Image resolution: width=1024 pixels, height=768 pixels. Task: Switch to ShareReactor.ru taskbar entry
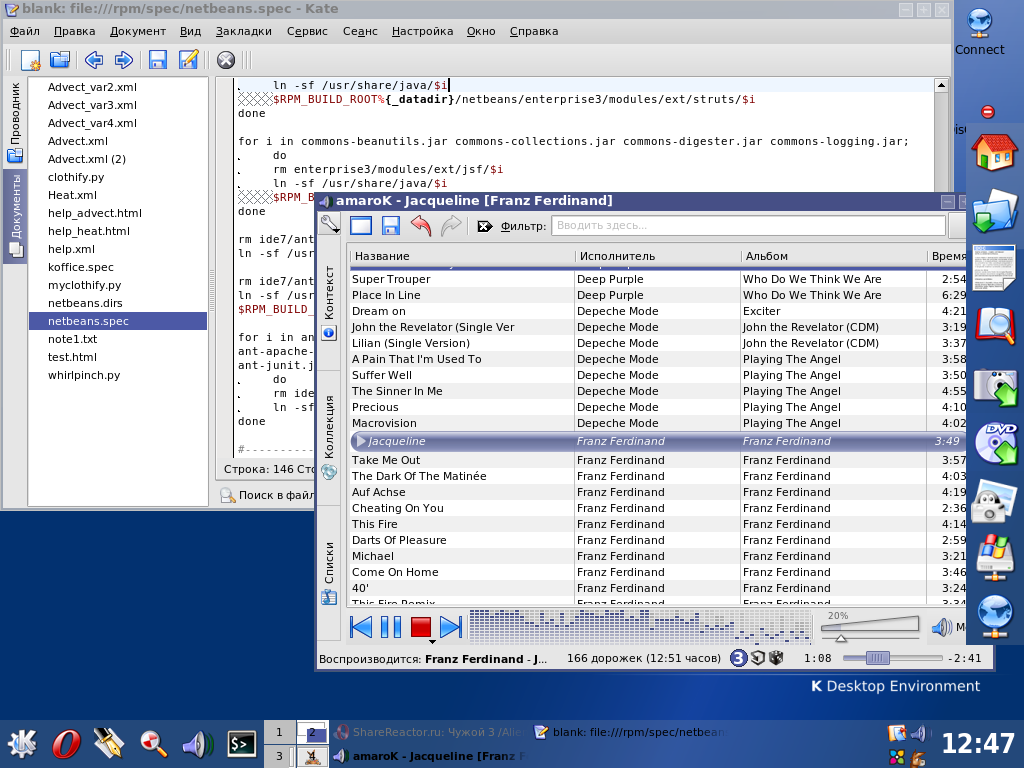[428, 732]
